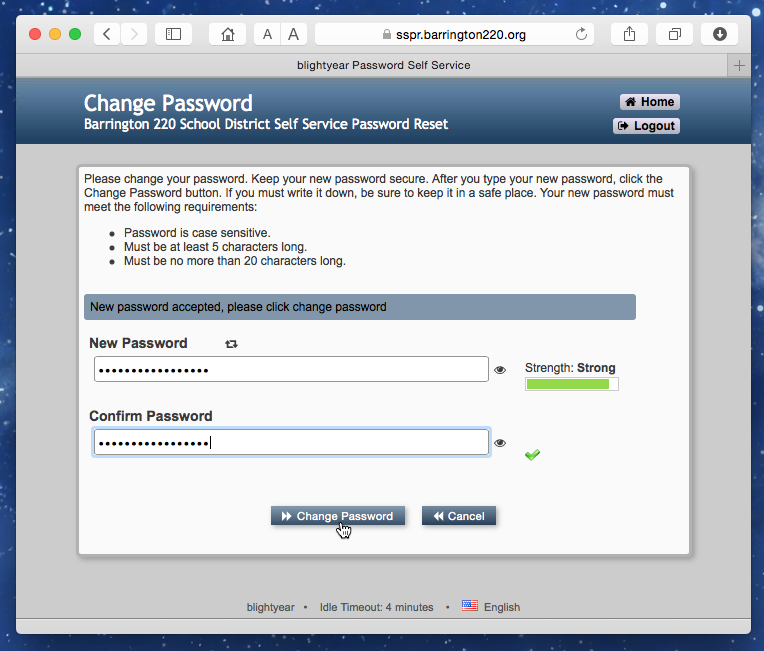
Task: Show all tabs overview icon
Action: (674, 34)
